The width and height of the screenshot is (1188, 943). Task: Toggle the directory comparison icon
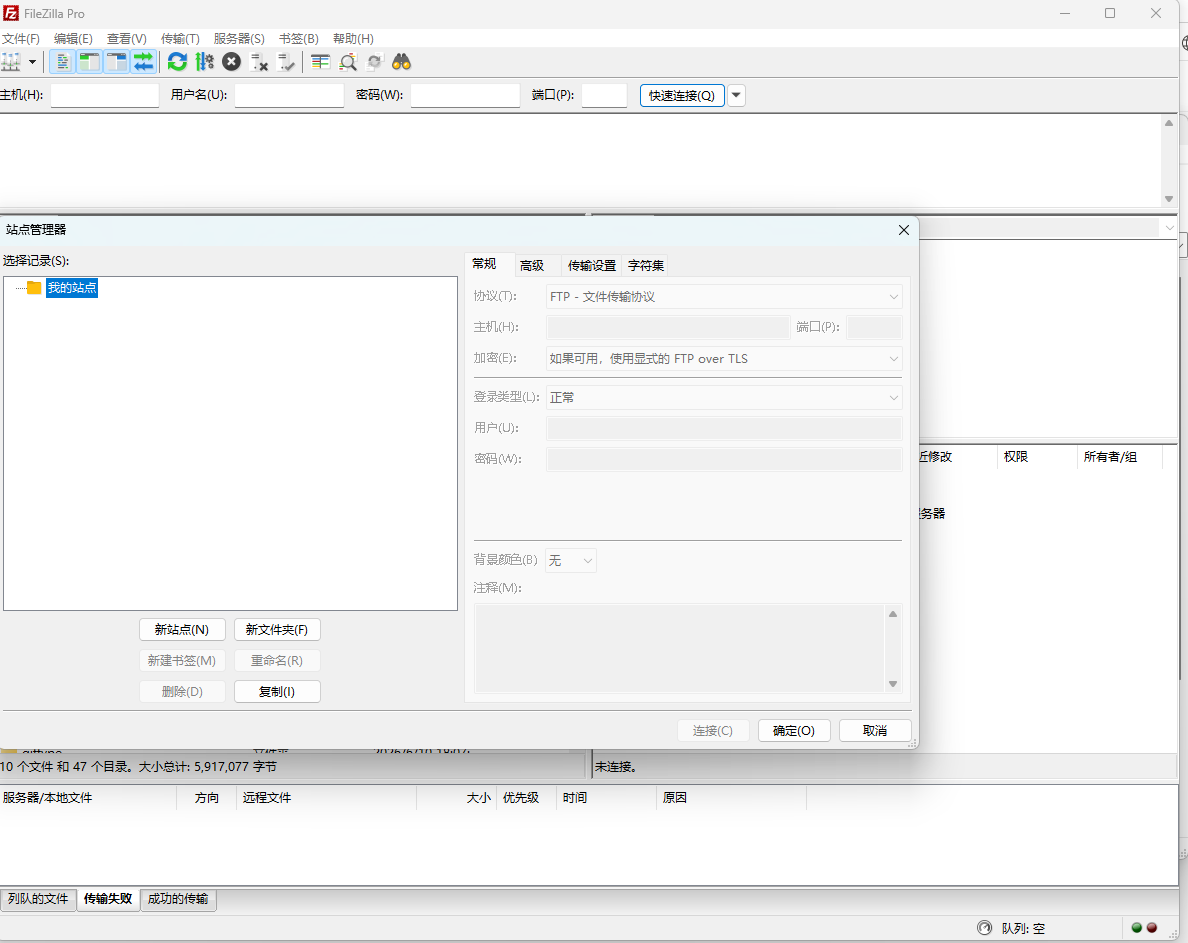pos(348,62)
